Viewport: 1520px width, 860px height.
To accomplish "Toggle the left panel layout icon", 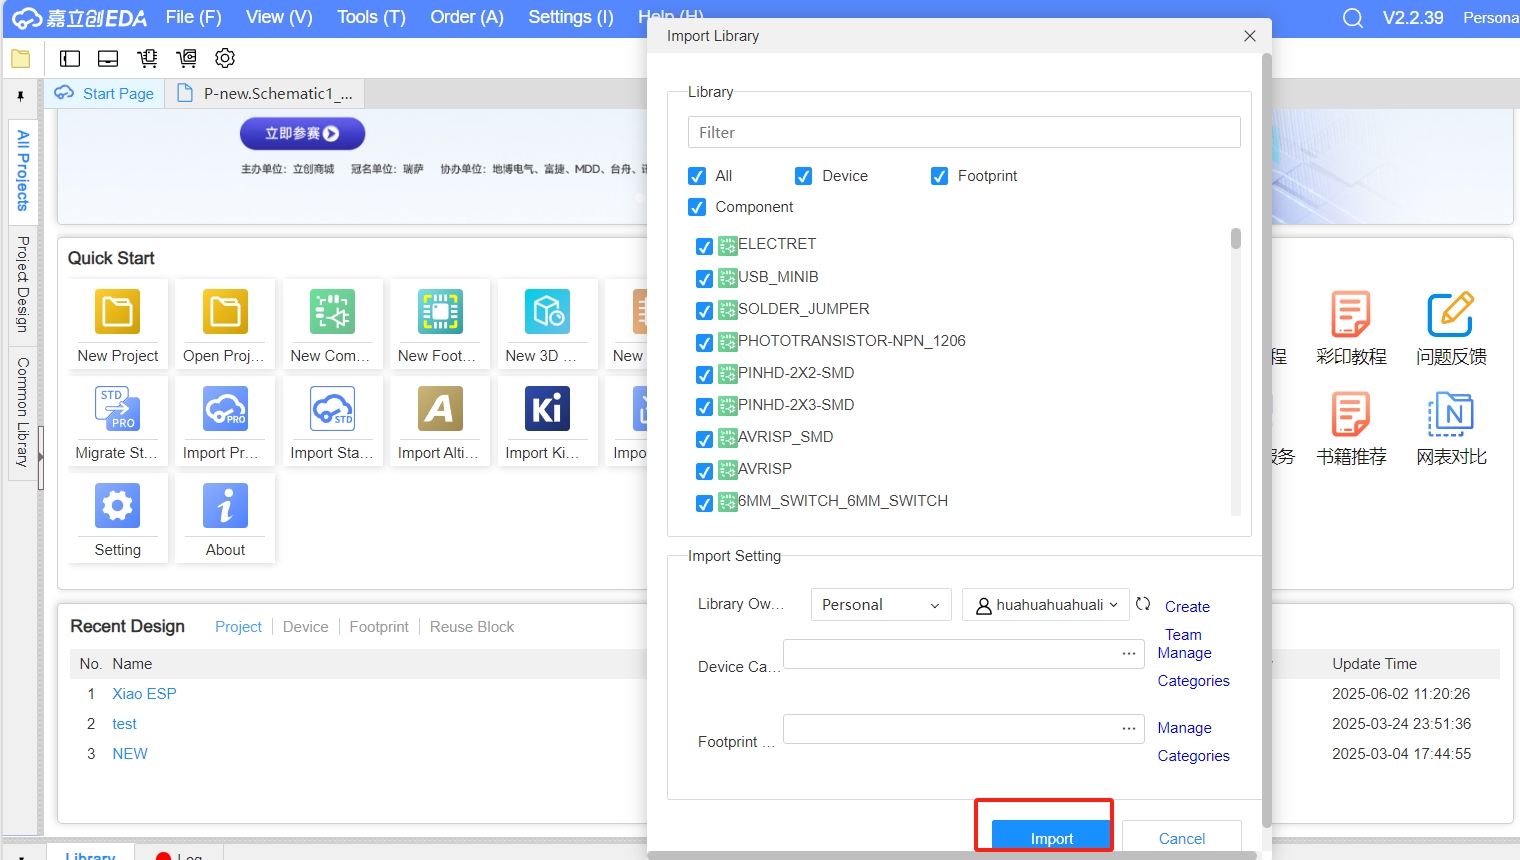I will (70, 59).
